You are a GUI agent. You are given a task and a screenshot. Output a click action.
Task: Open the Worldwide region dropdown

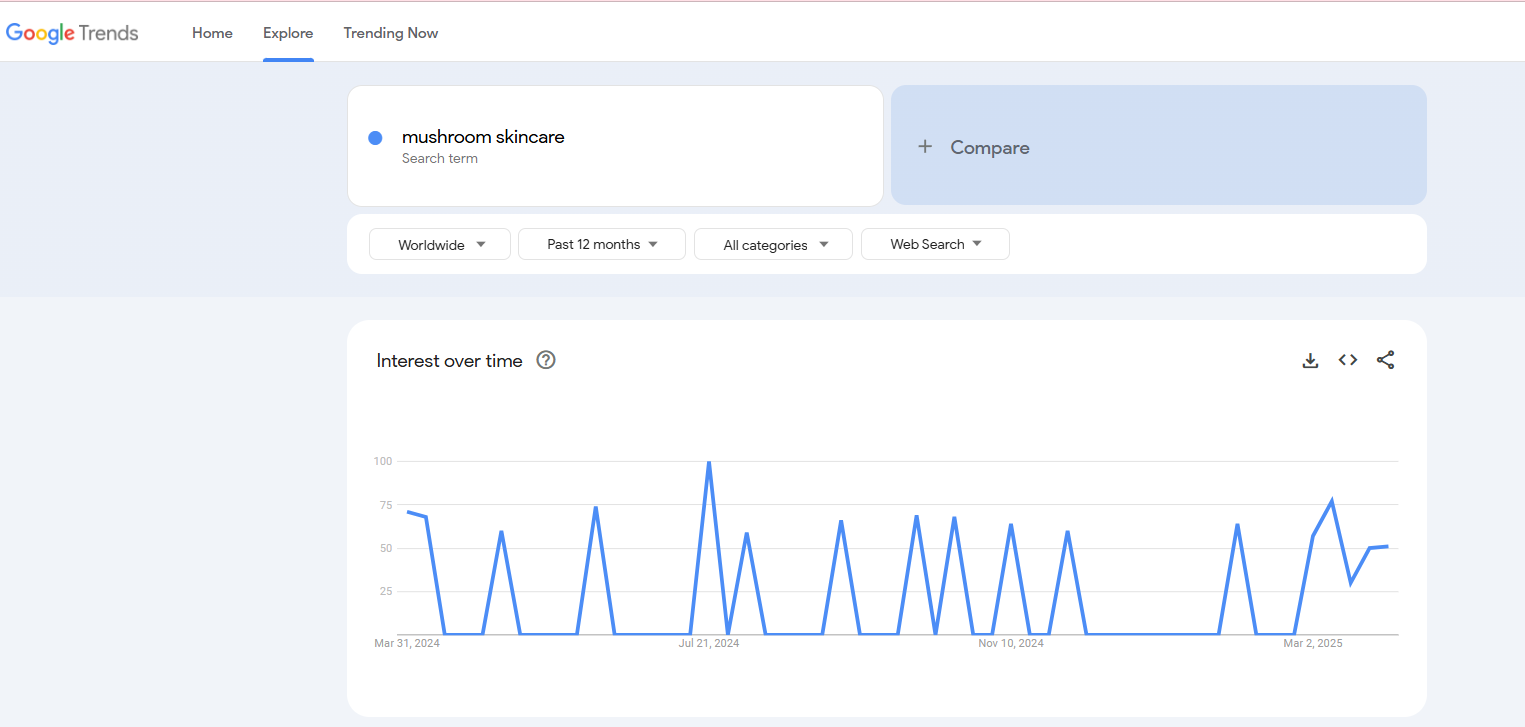(440, 244)
